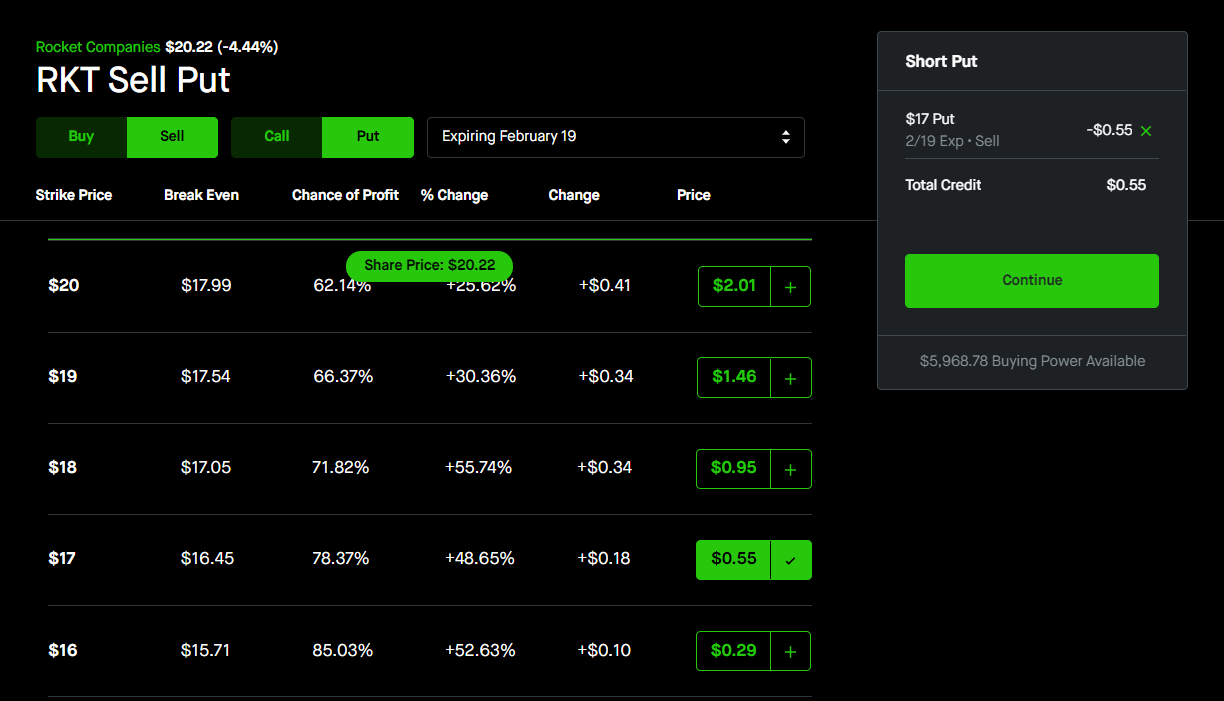Viewport: 1224px width, 701px height.
Task: Click the 2/19 Exp • Sell detail text
Action: 952,141
